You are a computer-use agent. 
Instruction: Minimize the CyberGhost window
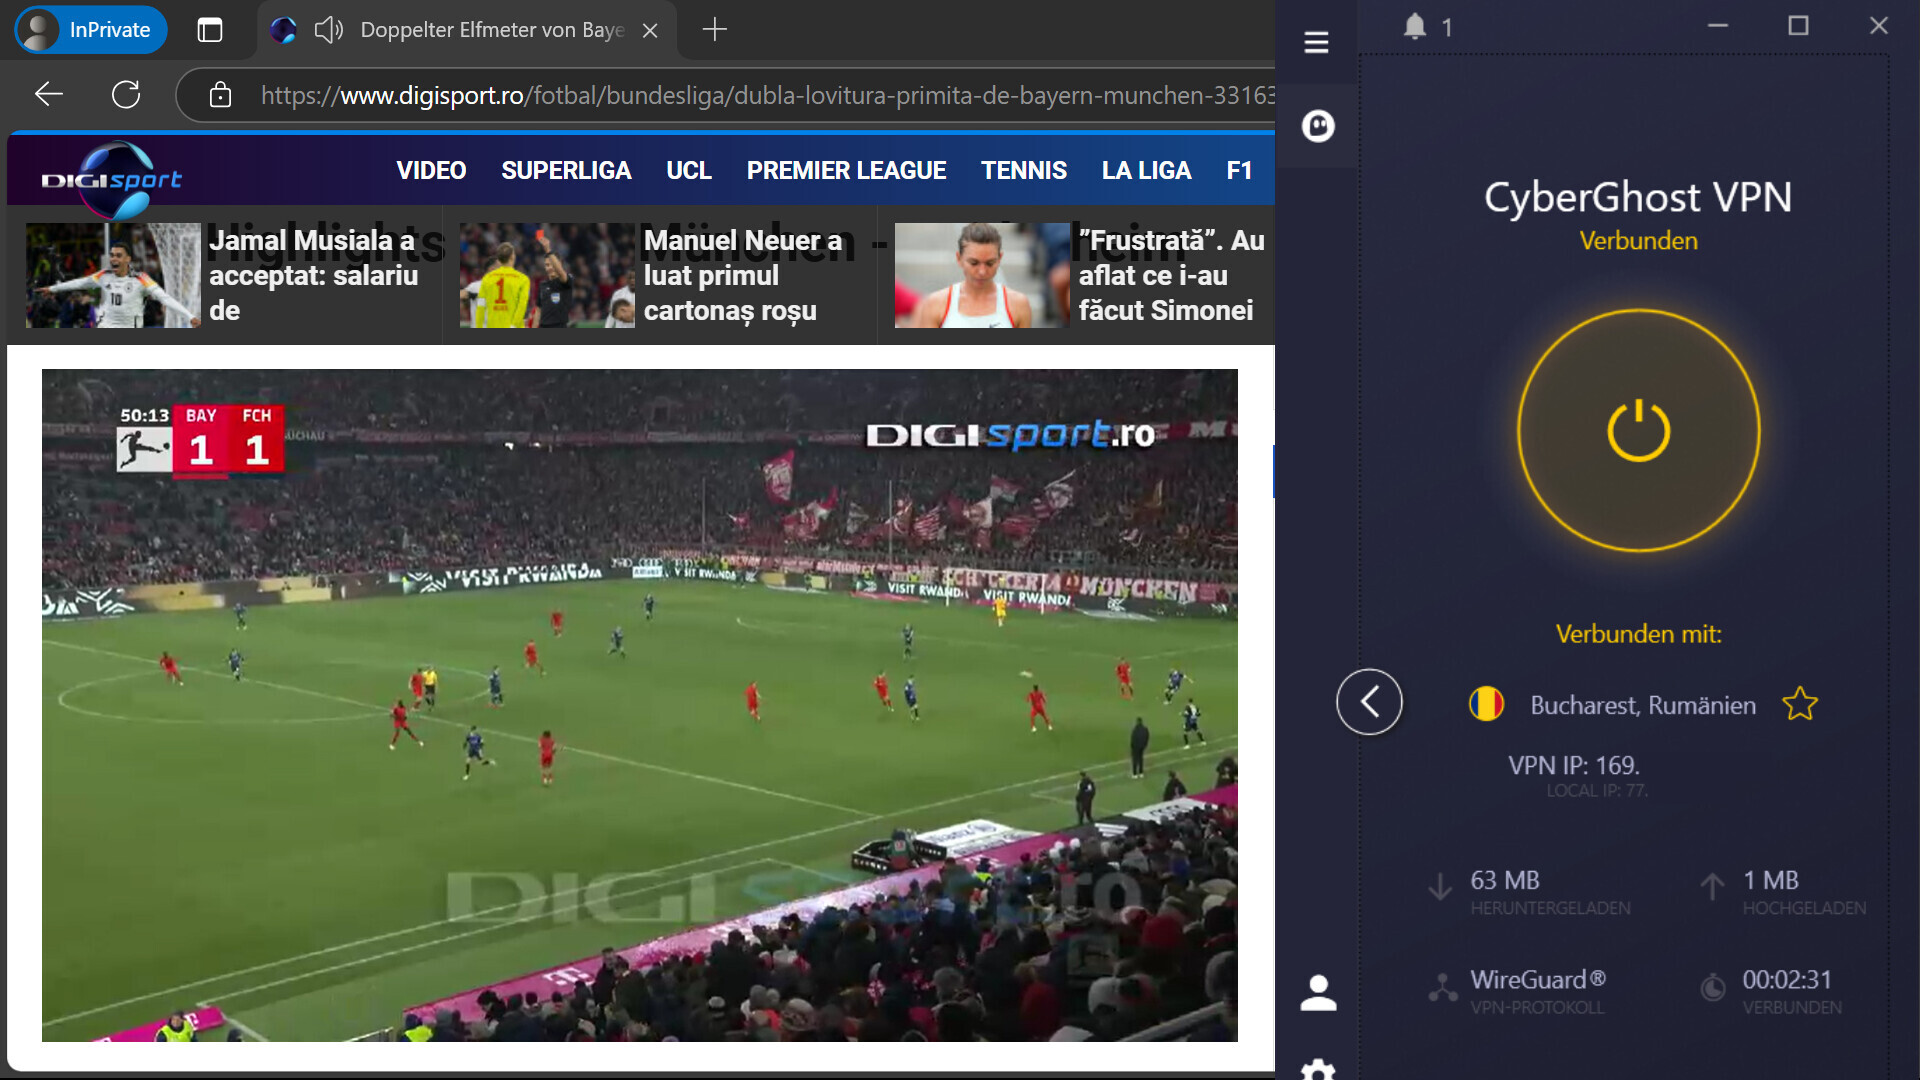point(1718,26)
